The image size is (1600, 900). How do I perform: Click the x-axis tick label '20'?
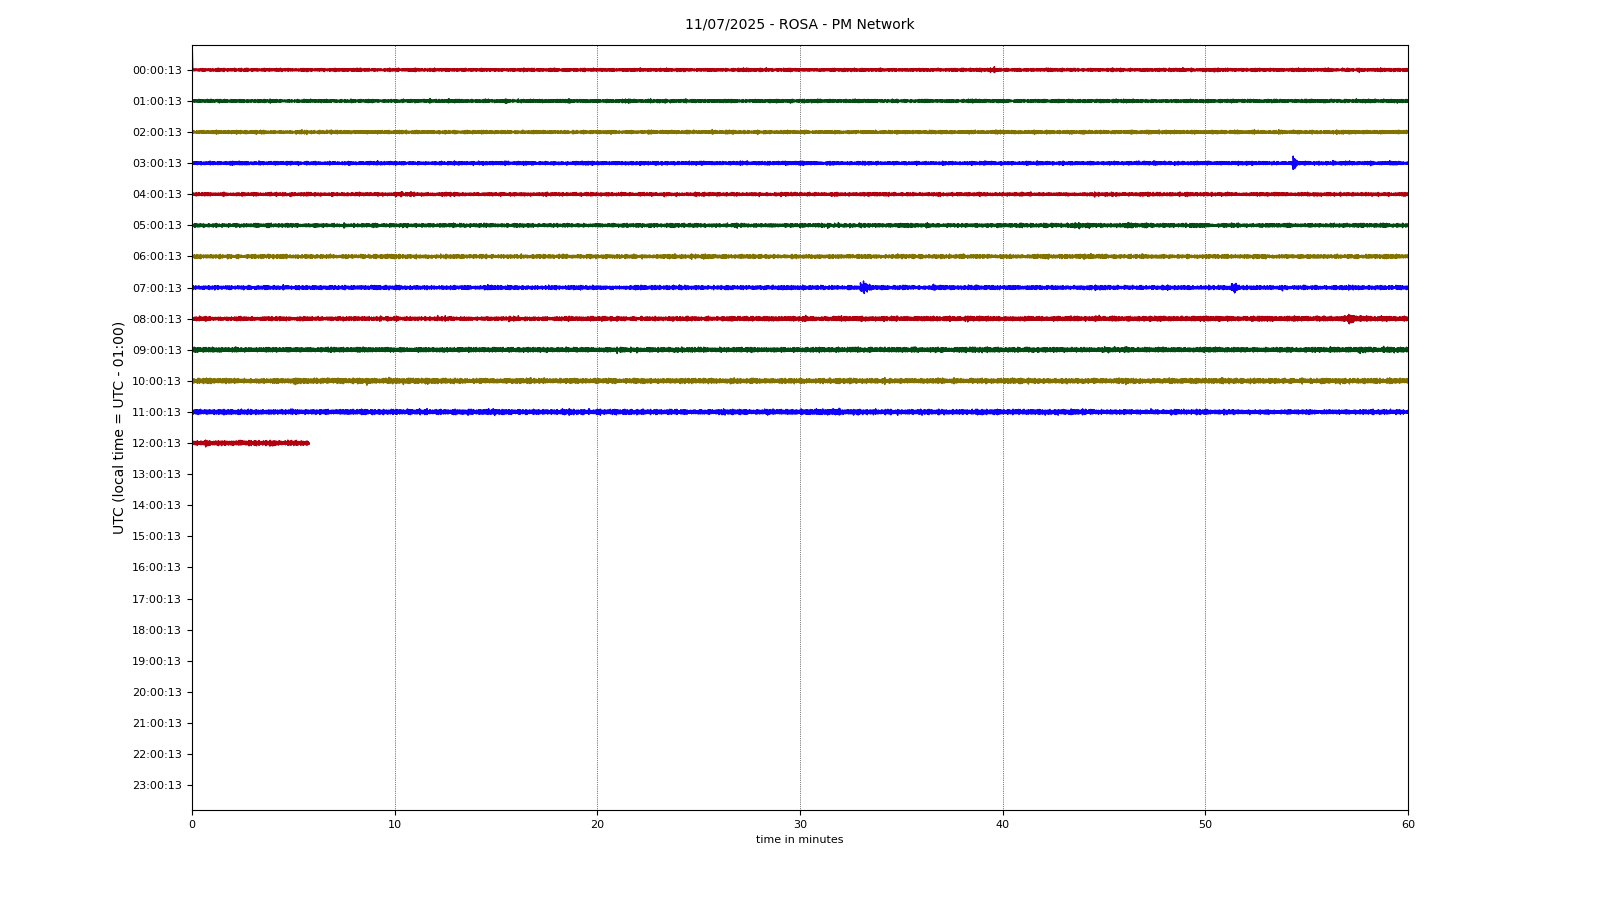point(597,824)
